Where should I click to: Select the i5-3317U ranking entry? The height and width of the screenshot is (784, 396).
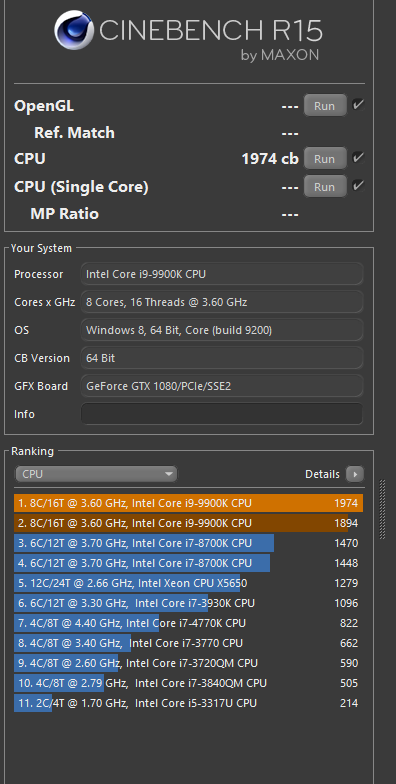tap(188, 703)
